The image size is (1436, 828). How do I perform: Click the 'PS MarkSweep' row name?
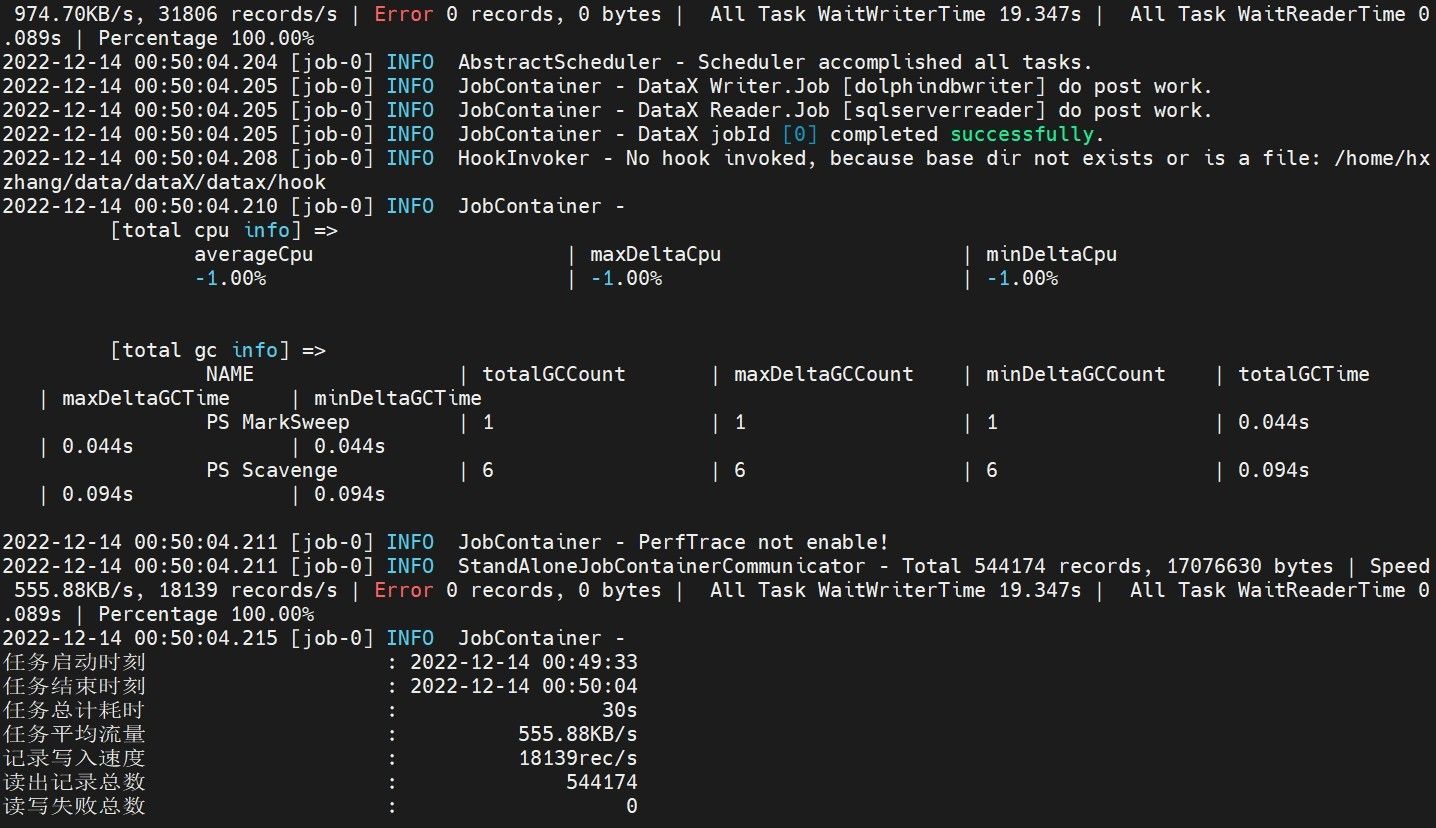click(x=277, y=422)
